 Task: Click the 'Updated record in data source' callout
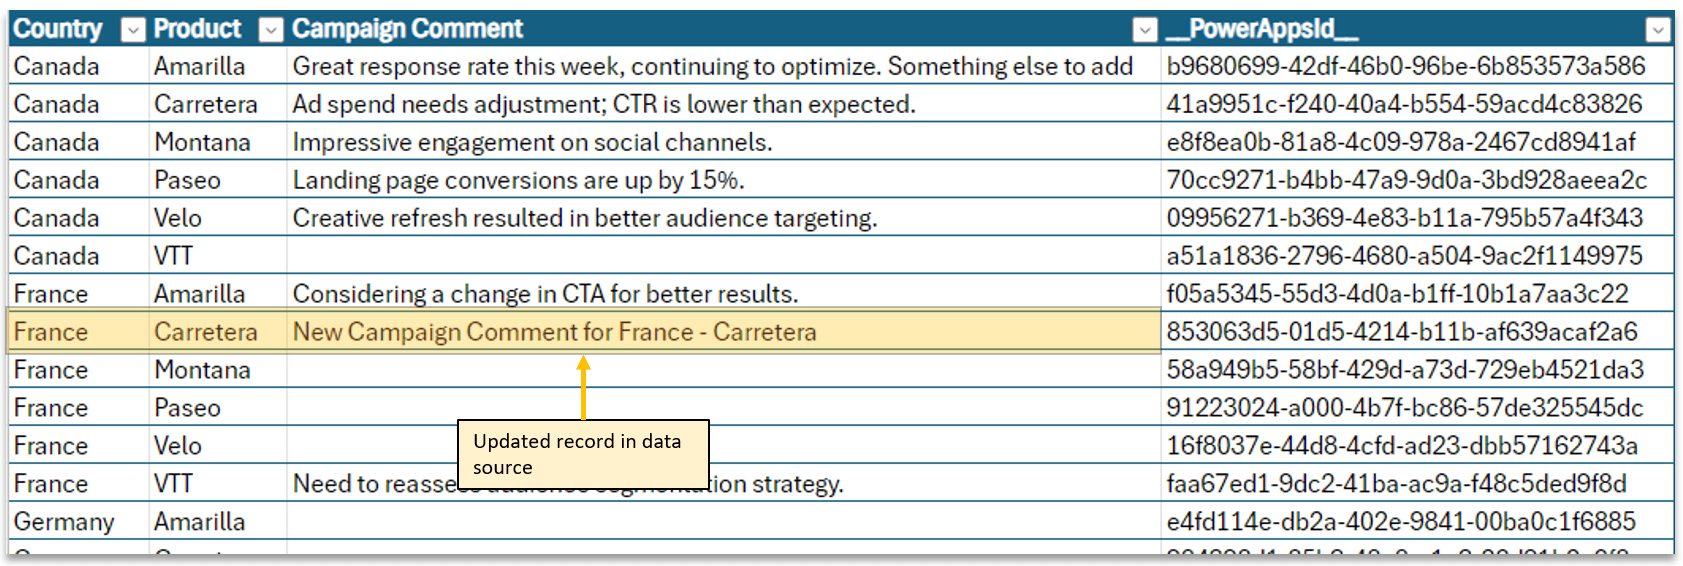tap(583, 454)
